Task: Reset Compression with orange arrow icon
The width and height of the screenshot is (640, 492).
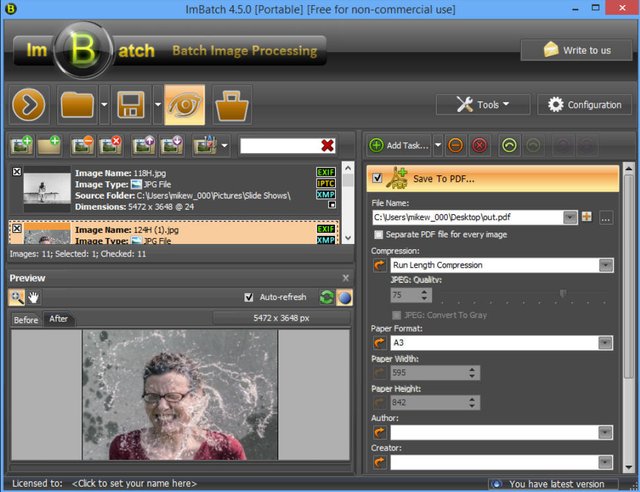Action: tap(380, 265)
